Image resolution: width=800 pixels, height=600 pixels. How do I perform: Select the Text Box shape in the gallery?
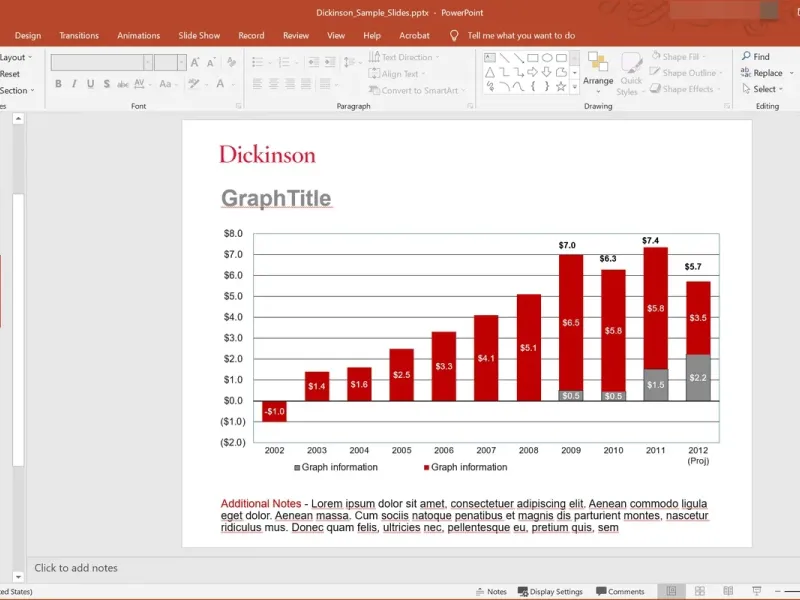(490, 58)
